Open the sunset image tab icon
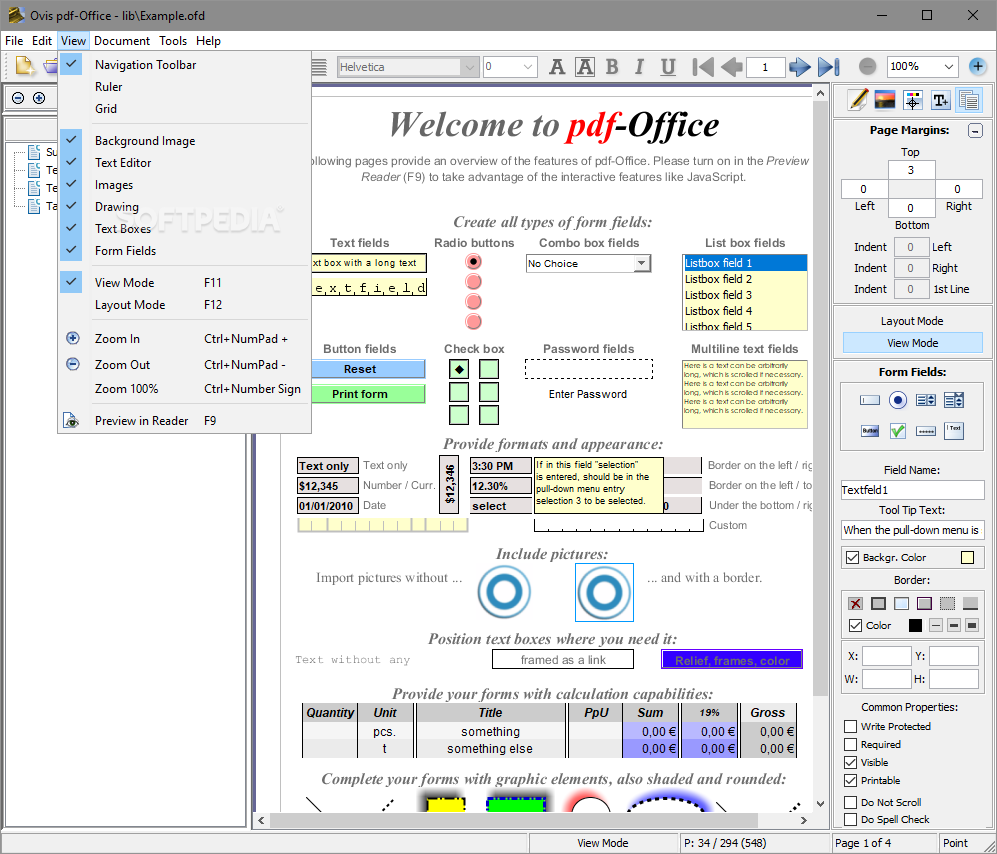This screenshot has height=854, width=997. coord(885,100)
